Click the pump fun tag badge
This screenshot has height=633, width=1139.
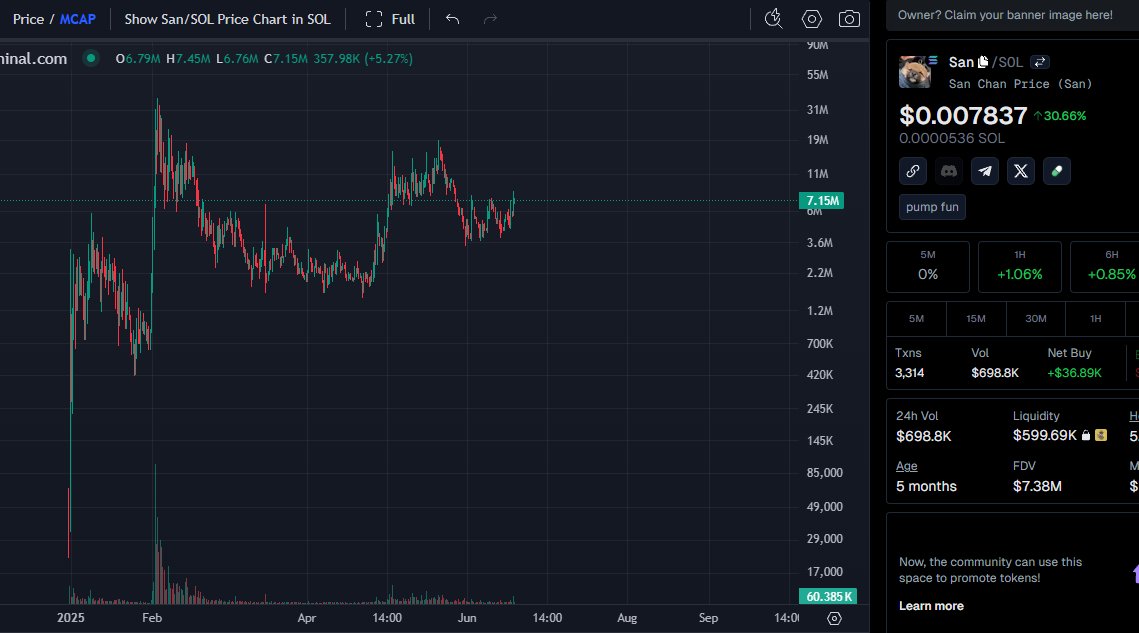tap(931, 206)
